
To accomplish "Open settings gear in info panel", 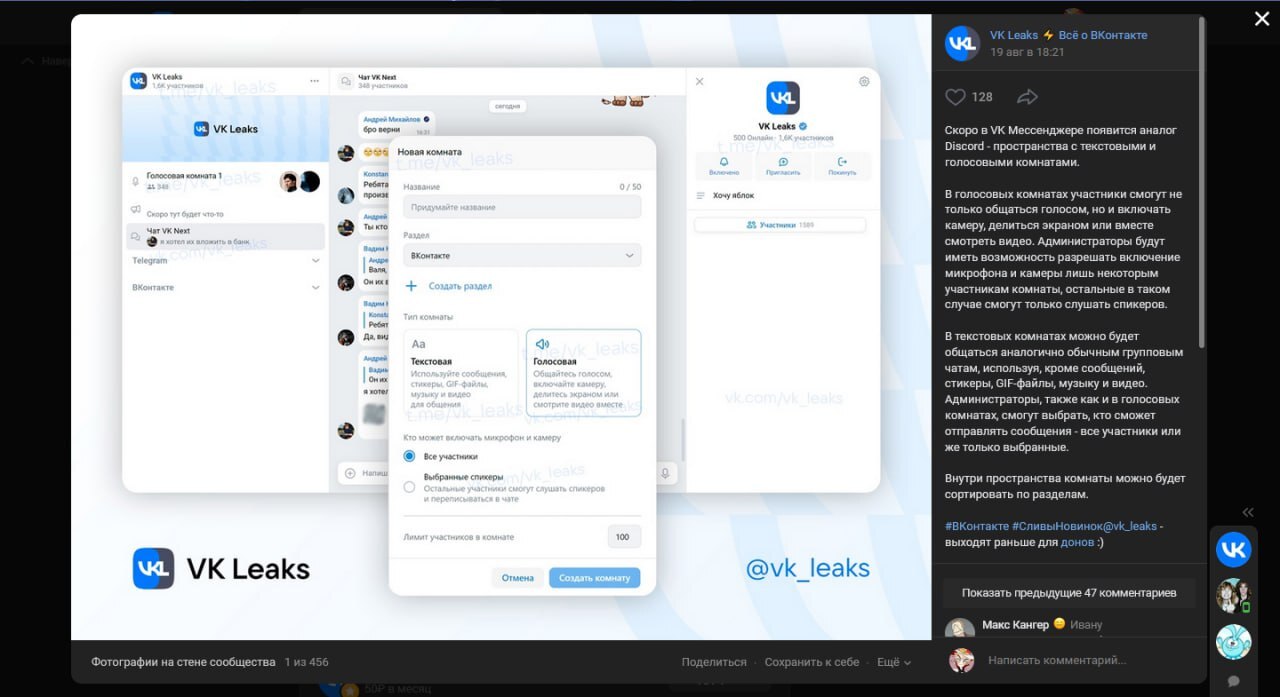I will coord(864,82).
